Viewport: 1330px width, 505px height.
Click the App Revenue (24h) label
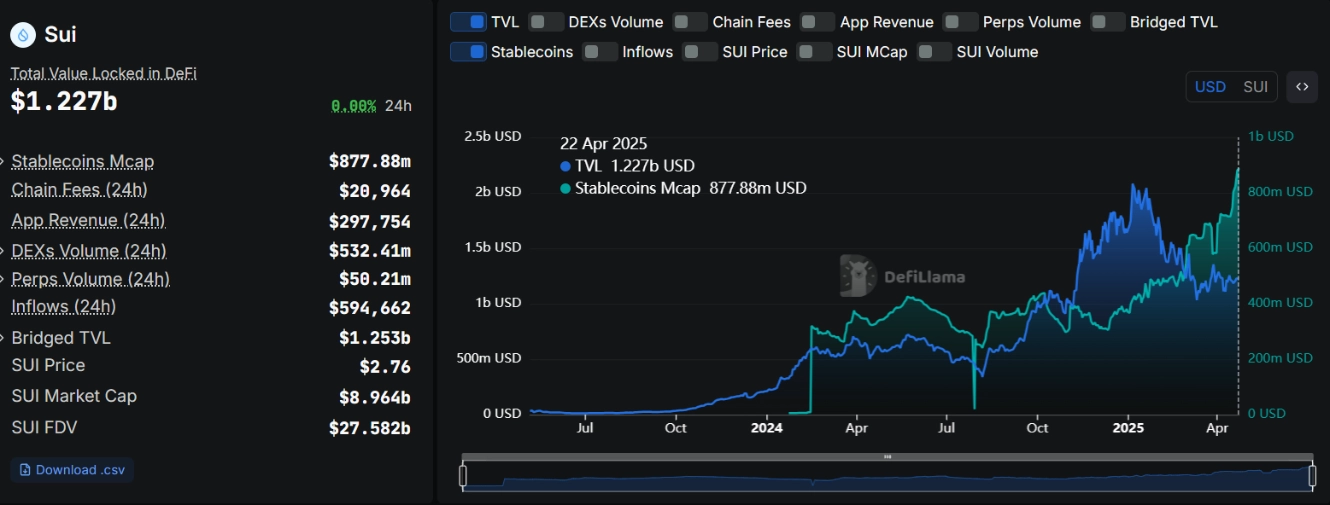[x=88, y=221]
